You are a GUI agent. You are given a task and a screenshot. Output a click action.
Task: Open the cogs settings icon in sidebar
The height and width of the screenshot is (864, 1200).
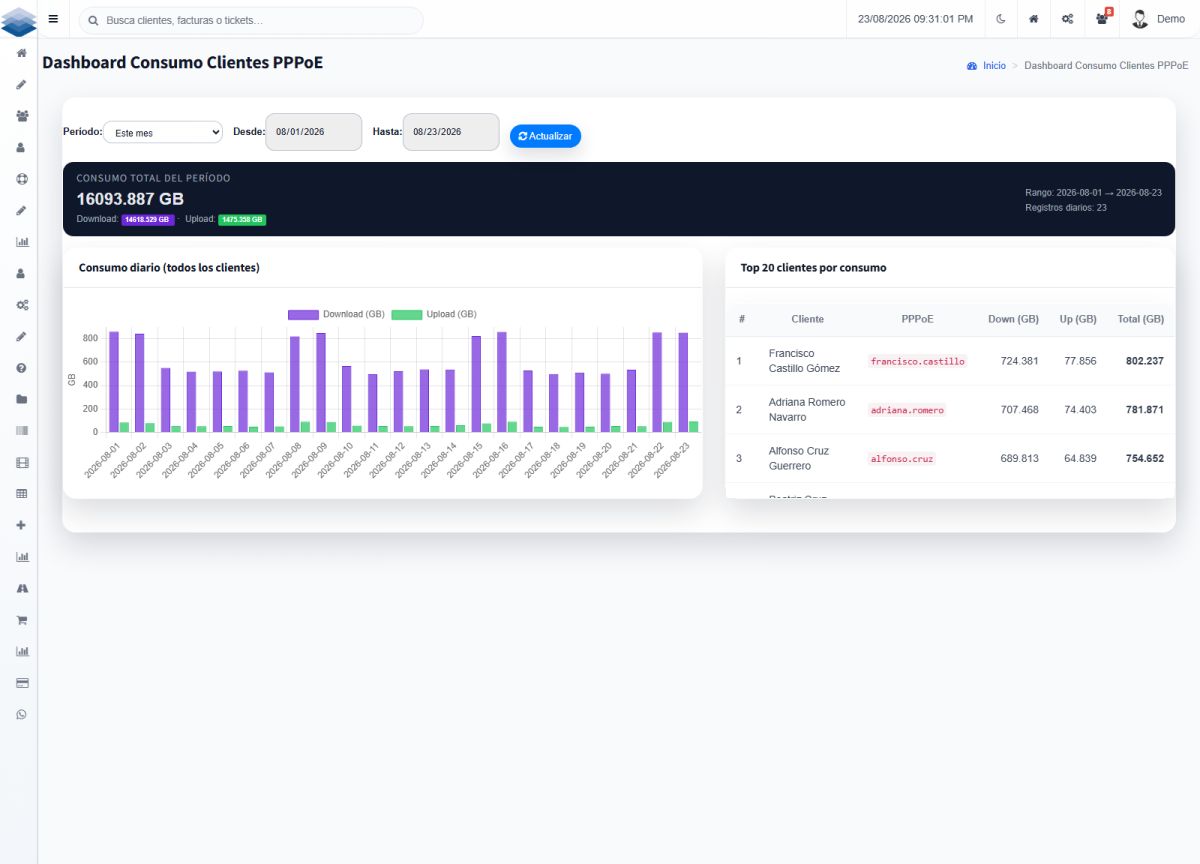22,305
